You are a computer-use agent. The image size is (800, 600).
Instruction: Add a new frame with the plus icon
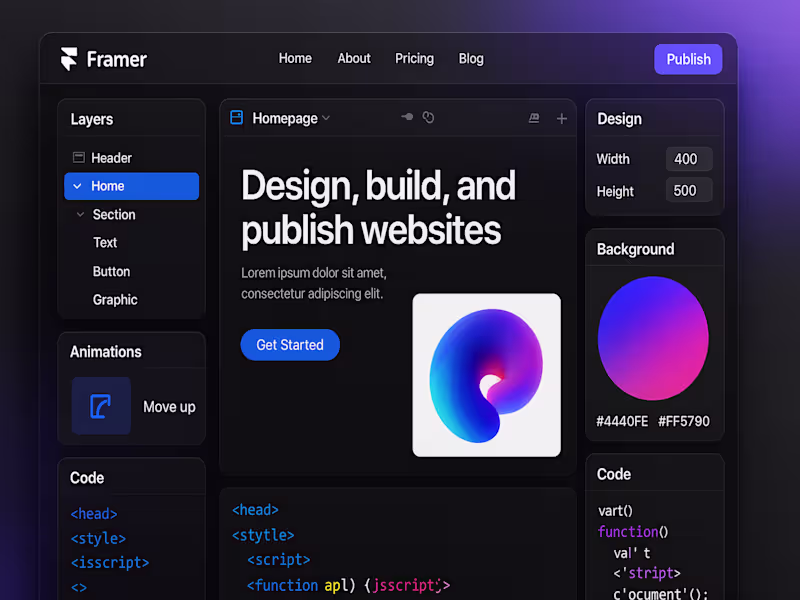562,118
